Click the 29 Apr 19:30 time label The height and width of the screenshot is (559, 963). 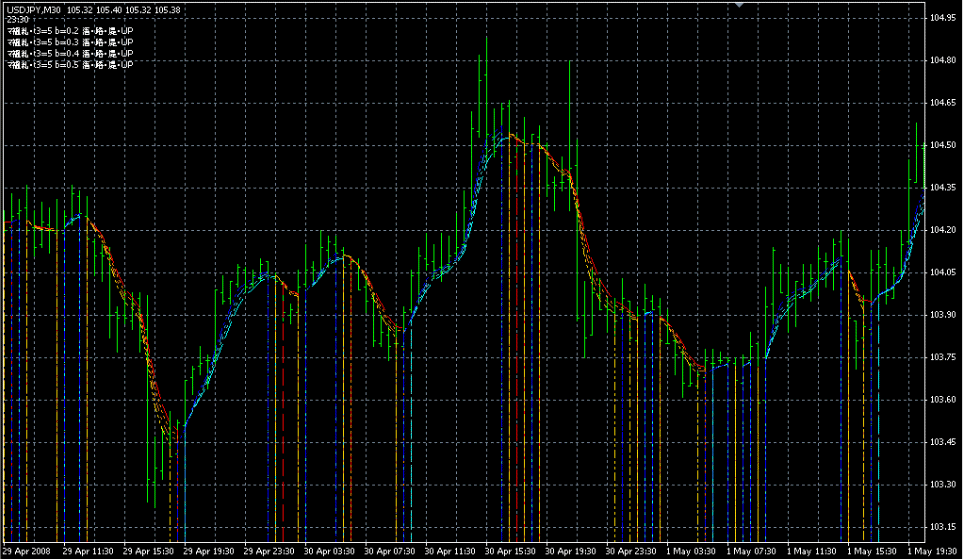click(x=210, y=551)
